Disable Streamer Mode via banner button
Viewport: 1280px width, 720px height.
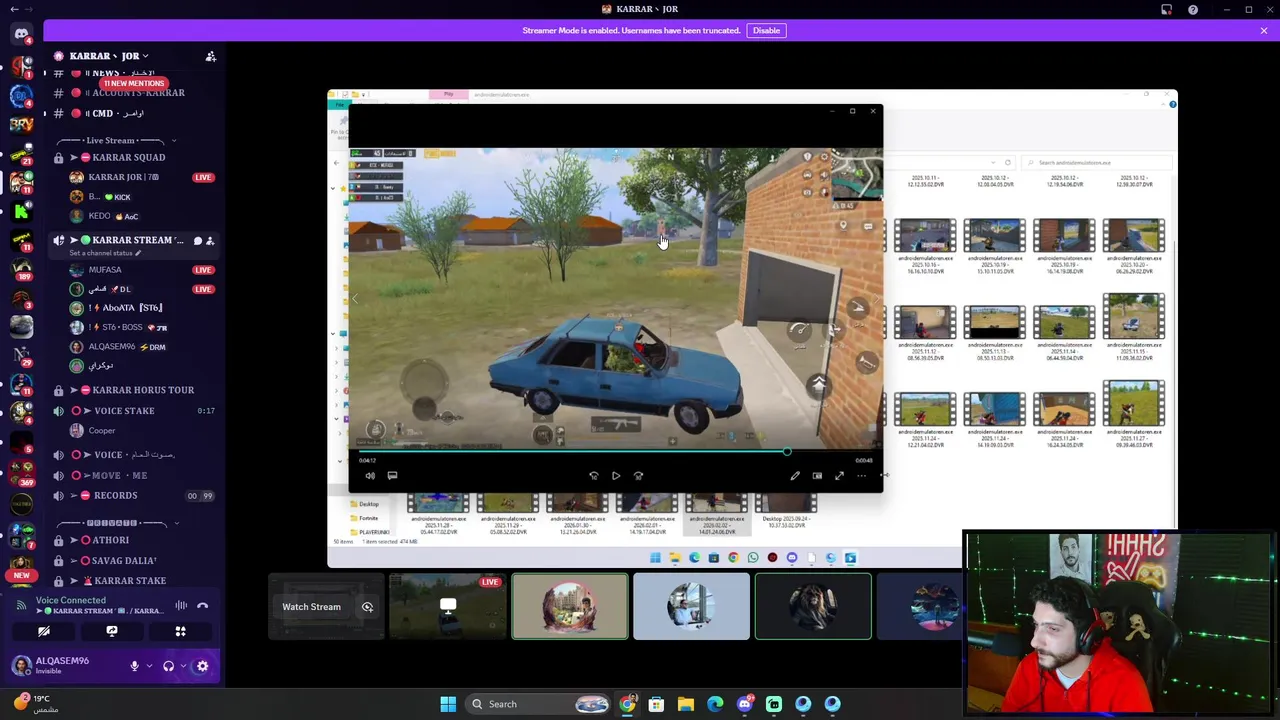(766, 30)
